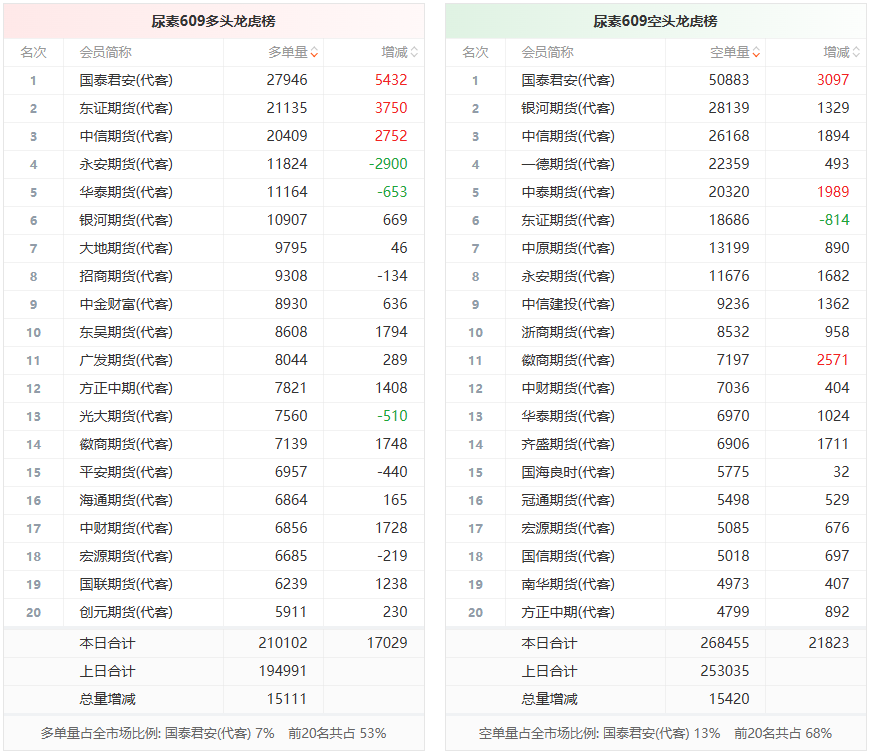
Task: Click 本日合计 label in short table
Action: pos(549,644)
